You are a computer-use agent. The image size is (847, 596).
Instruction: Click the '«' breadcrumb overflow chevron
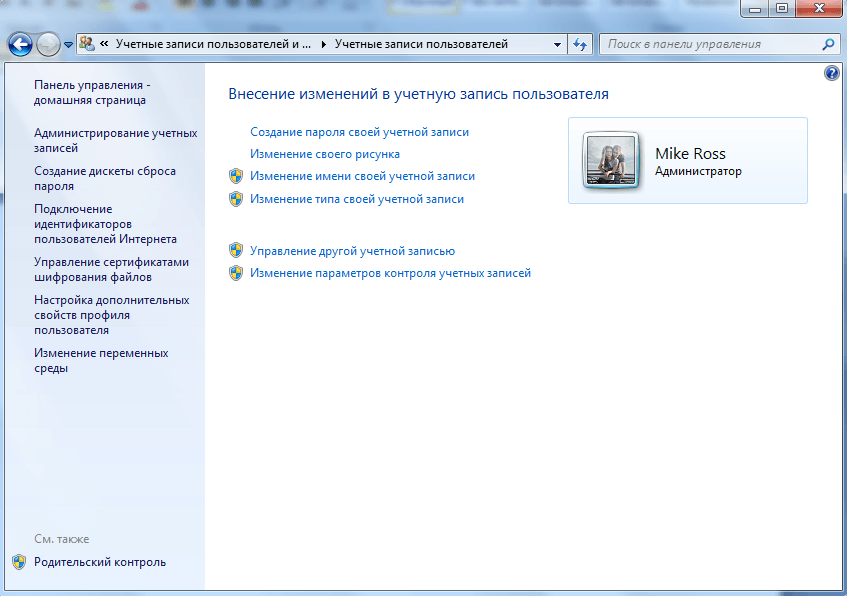tap(104, 44)
